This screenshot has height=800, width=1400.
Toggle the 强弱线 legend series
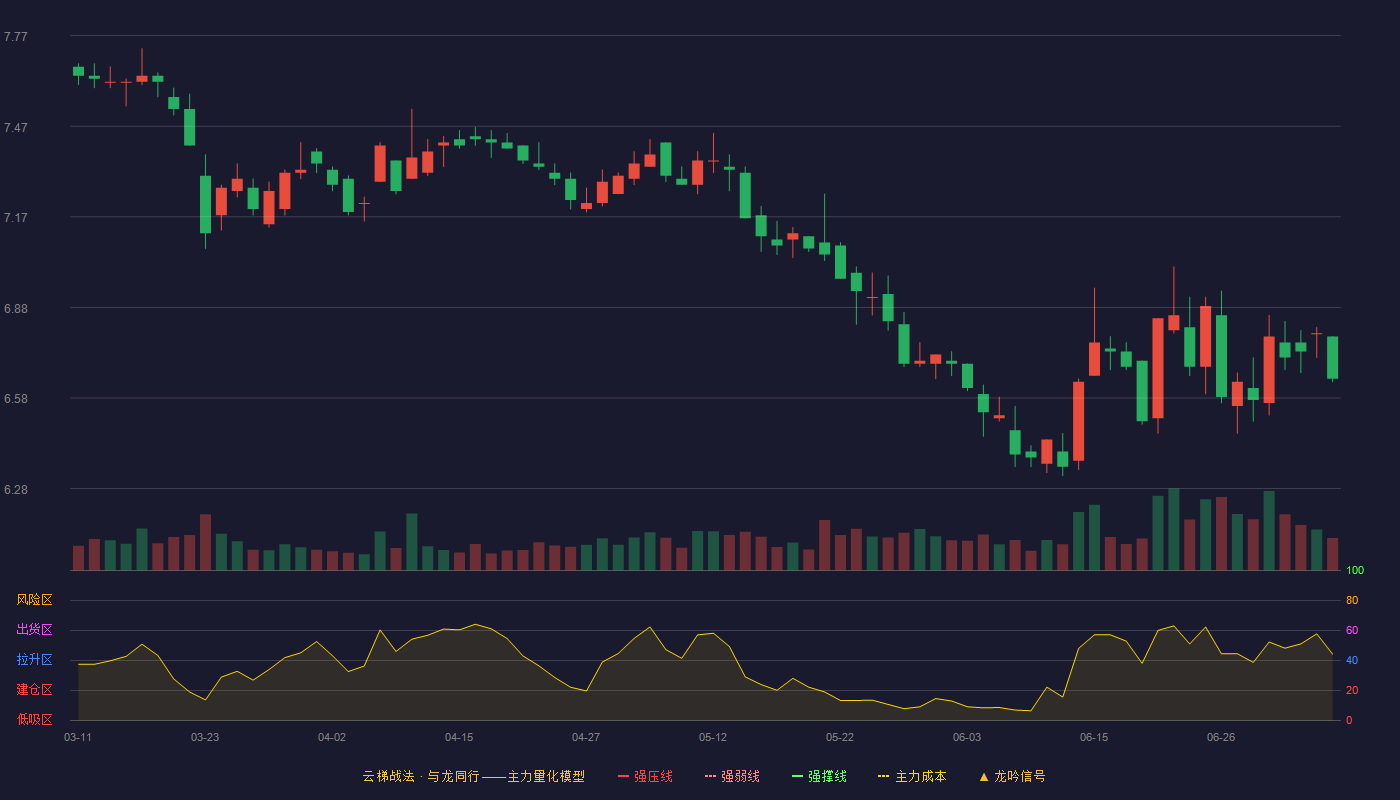point(732,776)
